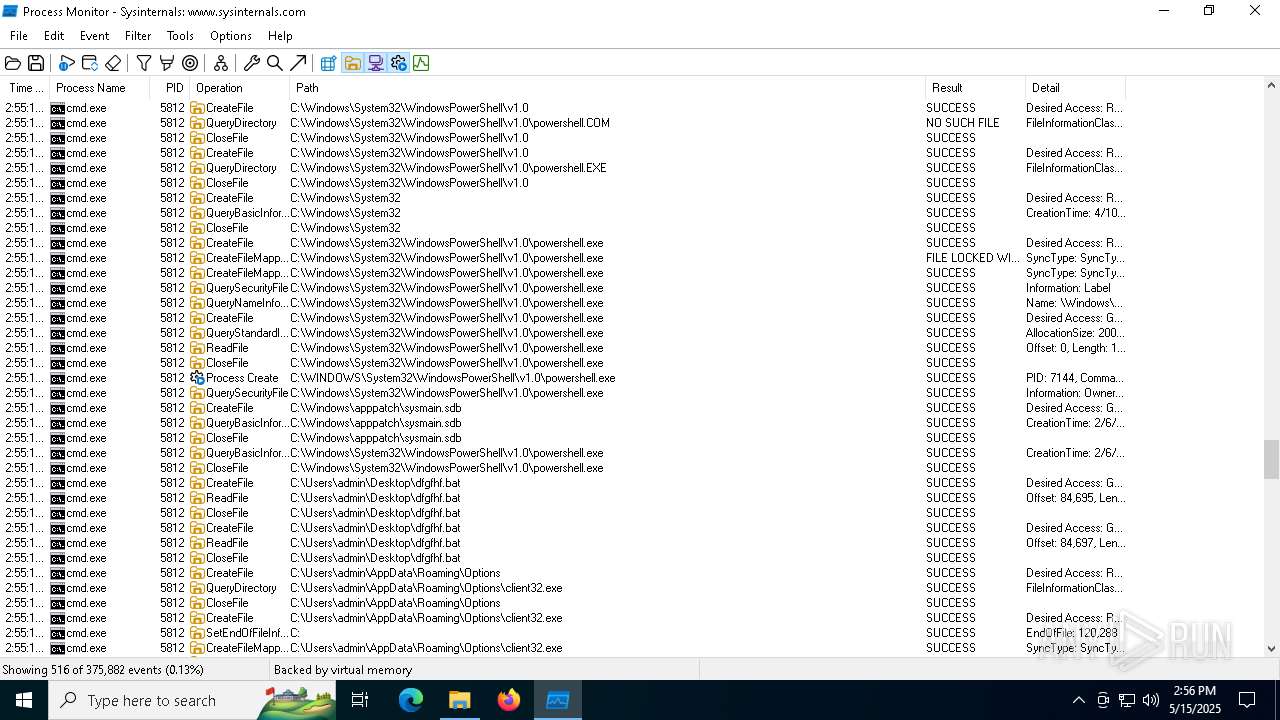Open the Filter menu
Image resolution: width=1280 pixels, height=720 pixels.
(x=138, y=36)
